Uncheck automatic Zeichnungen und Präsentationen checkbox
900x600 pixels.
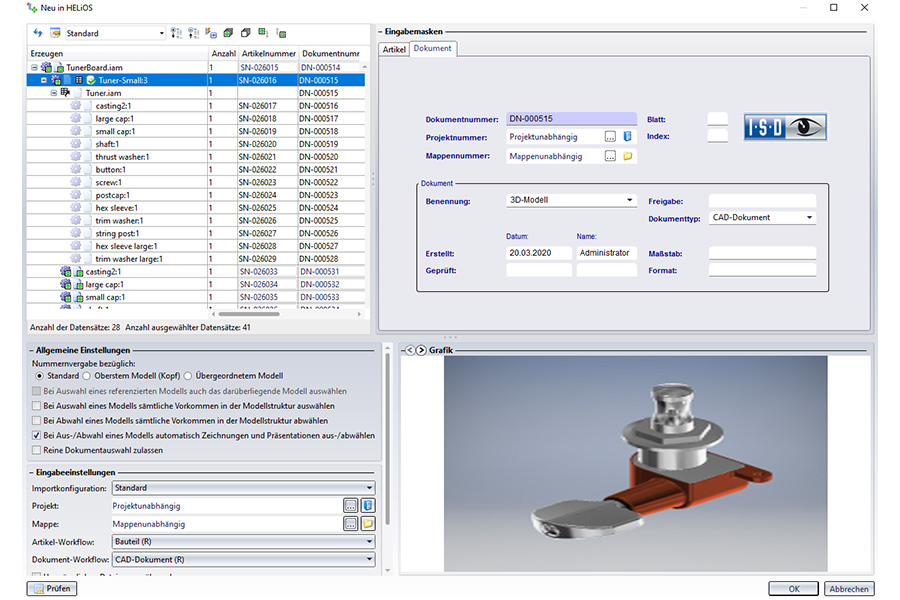pos(37,435)
